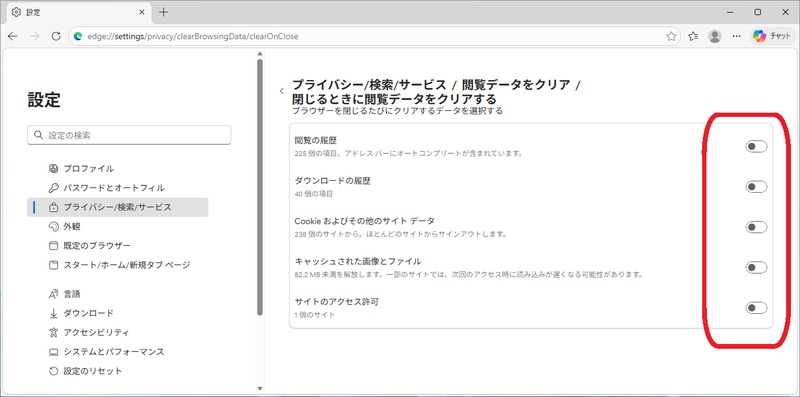
Task: Click the プロファイル sidebar icon
Action: (54, 168)
